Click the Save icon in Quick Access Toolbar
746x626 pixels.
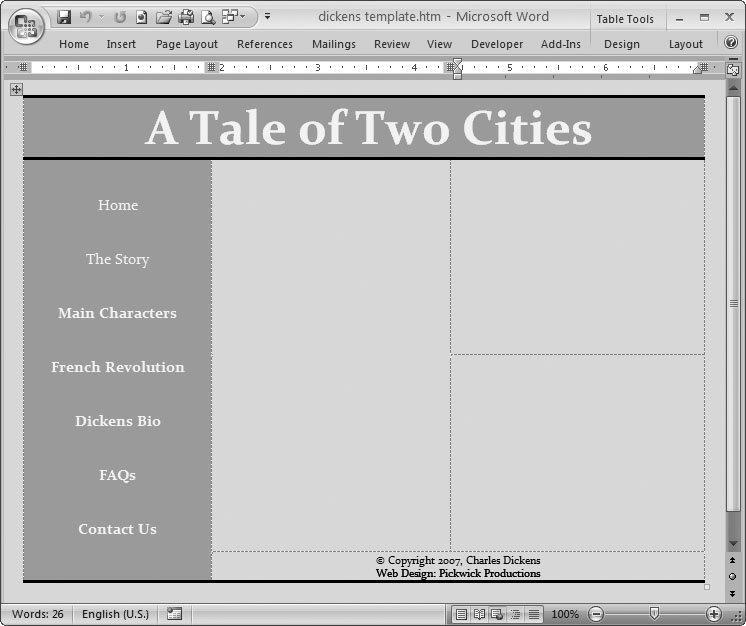coord(65,17)
